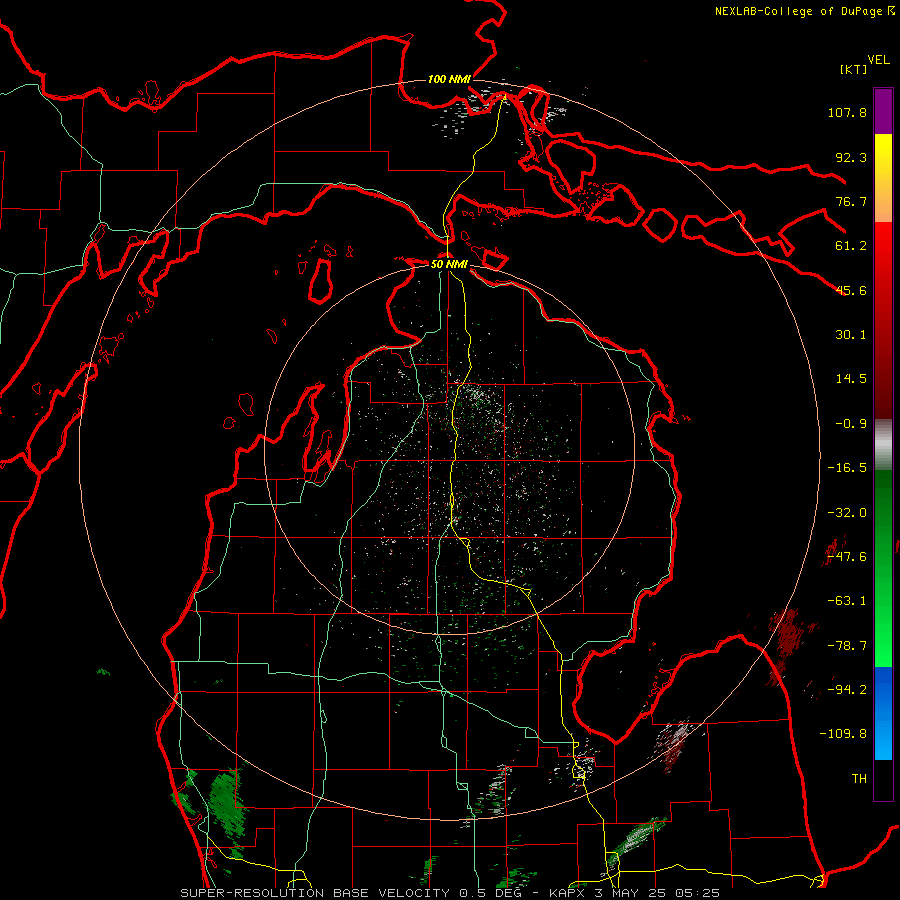Click the 45.6 legend value
The height and width of the screenshot is (900, 900).
click(851, 290)
